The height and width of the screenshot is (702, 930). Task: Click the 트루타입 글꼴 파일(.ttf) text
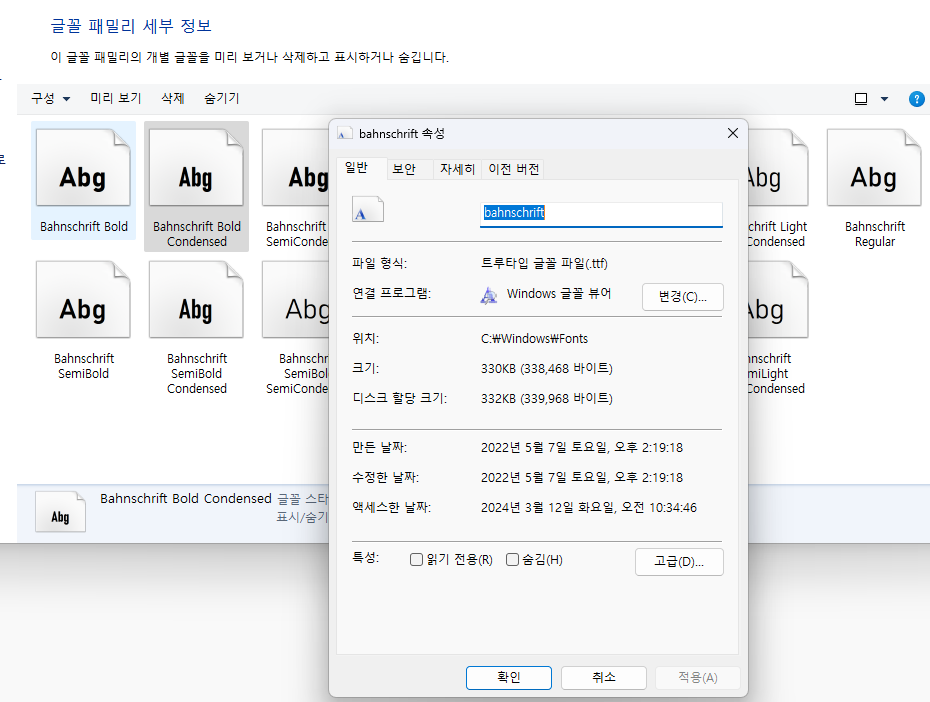544,263
